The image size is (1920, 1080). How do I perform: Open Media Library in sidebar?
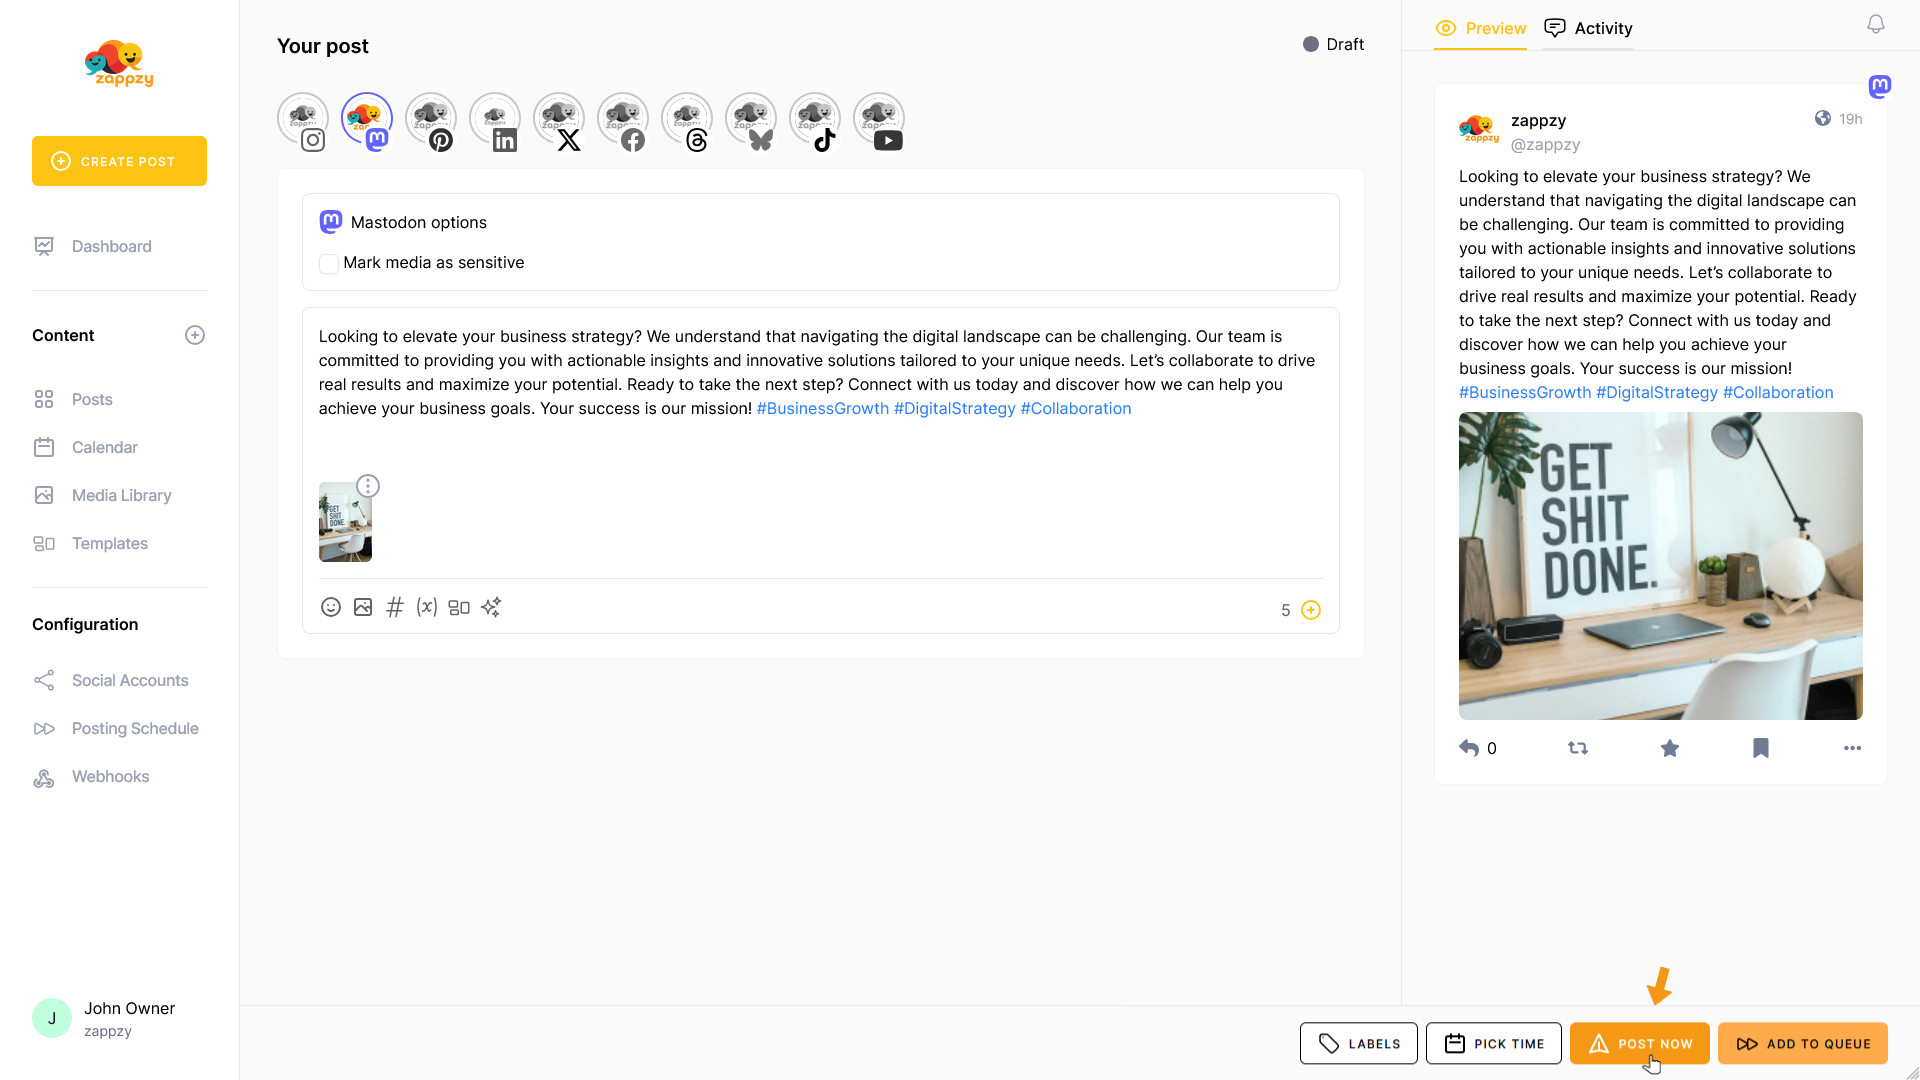click(x=121, y=495)
